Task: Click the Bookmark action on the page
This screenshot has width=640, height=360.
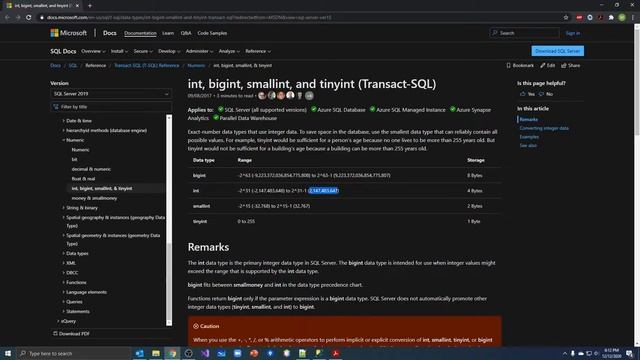Action: point(520,65)
